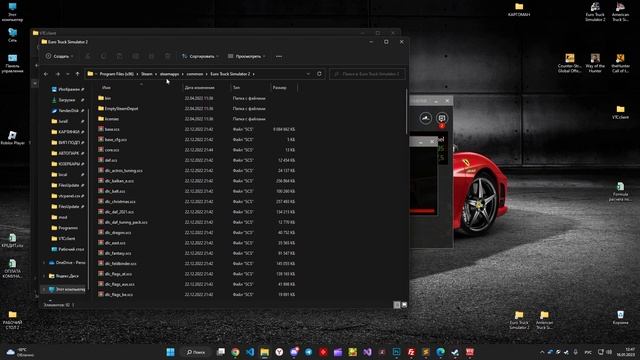Select the dlc_christmas.scs file
The width and height of the screenshot is (640, 360).
116,202
